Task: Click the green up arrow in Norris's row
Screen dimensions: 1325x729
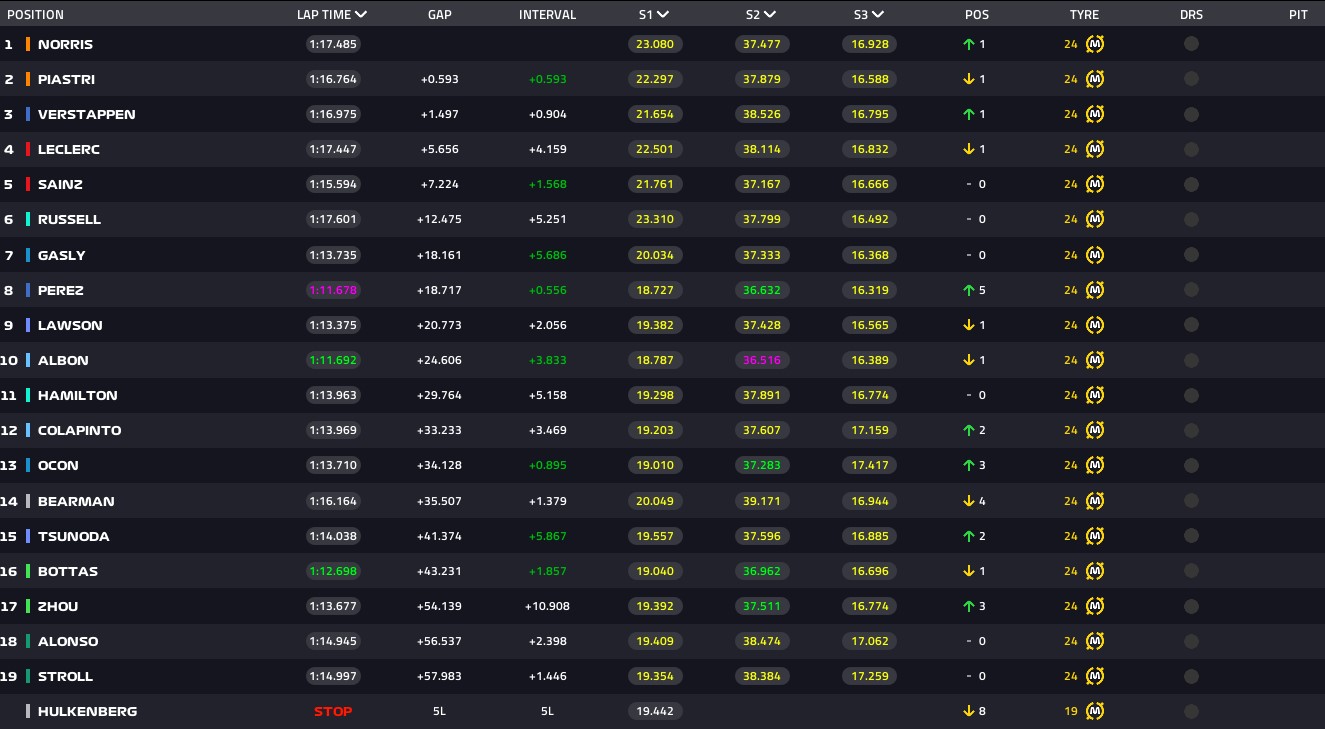Action: [969, 44]
